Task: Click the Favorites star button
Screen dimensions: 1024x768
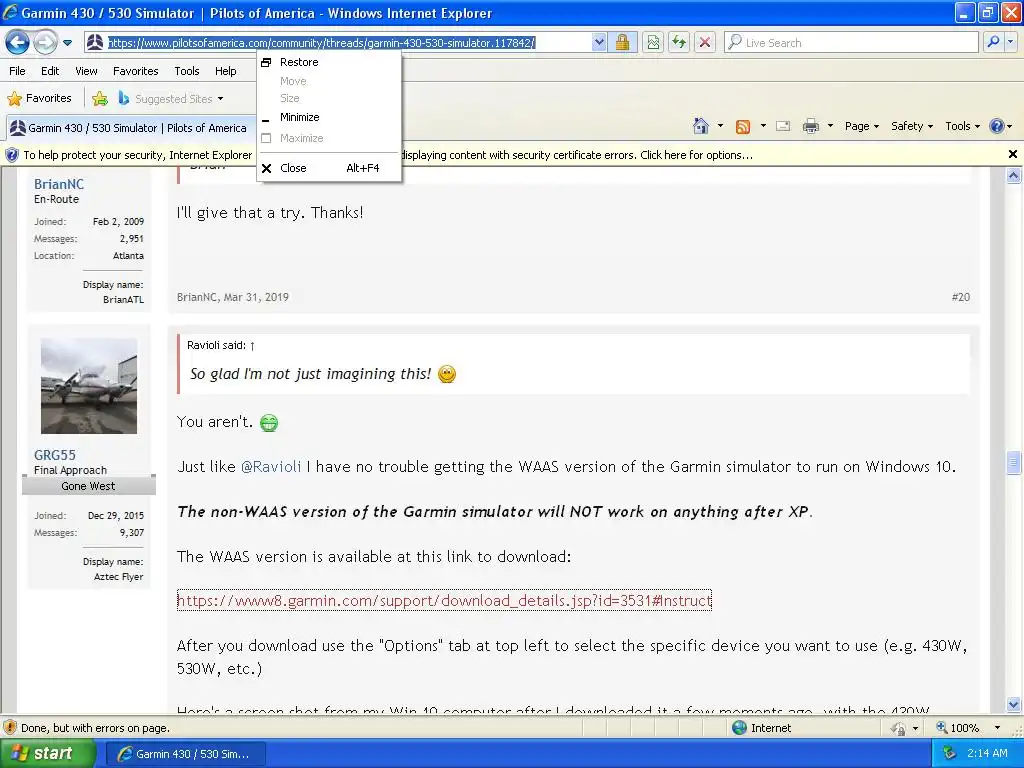Action: (x=39, y=99)
